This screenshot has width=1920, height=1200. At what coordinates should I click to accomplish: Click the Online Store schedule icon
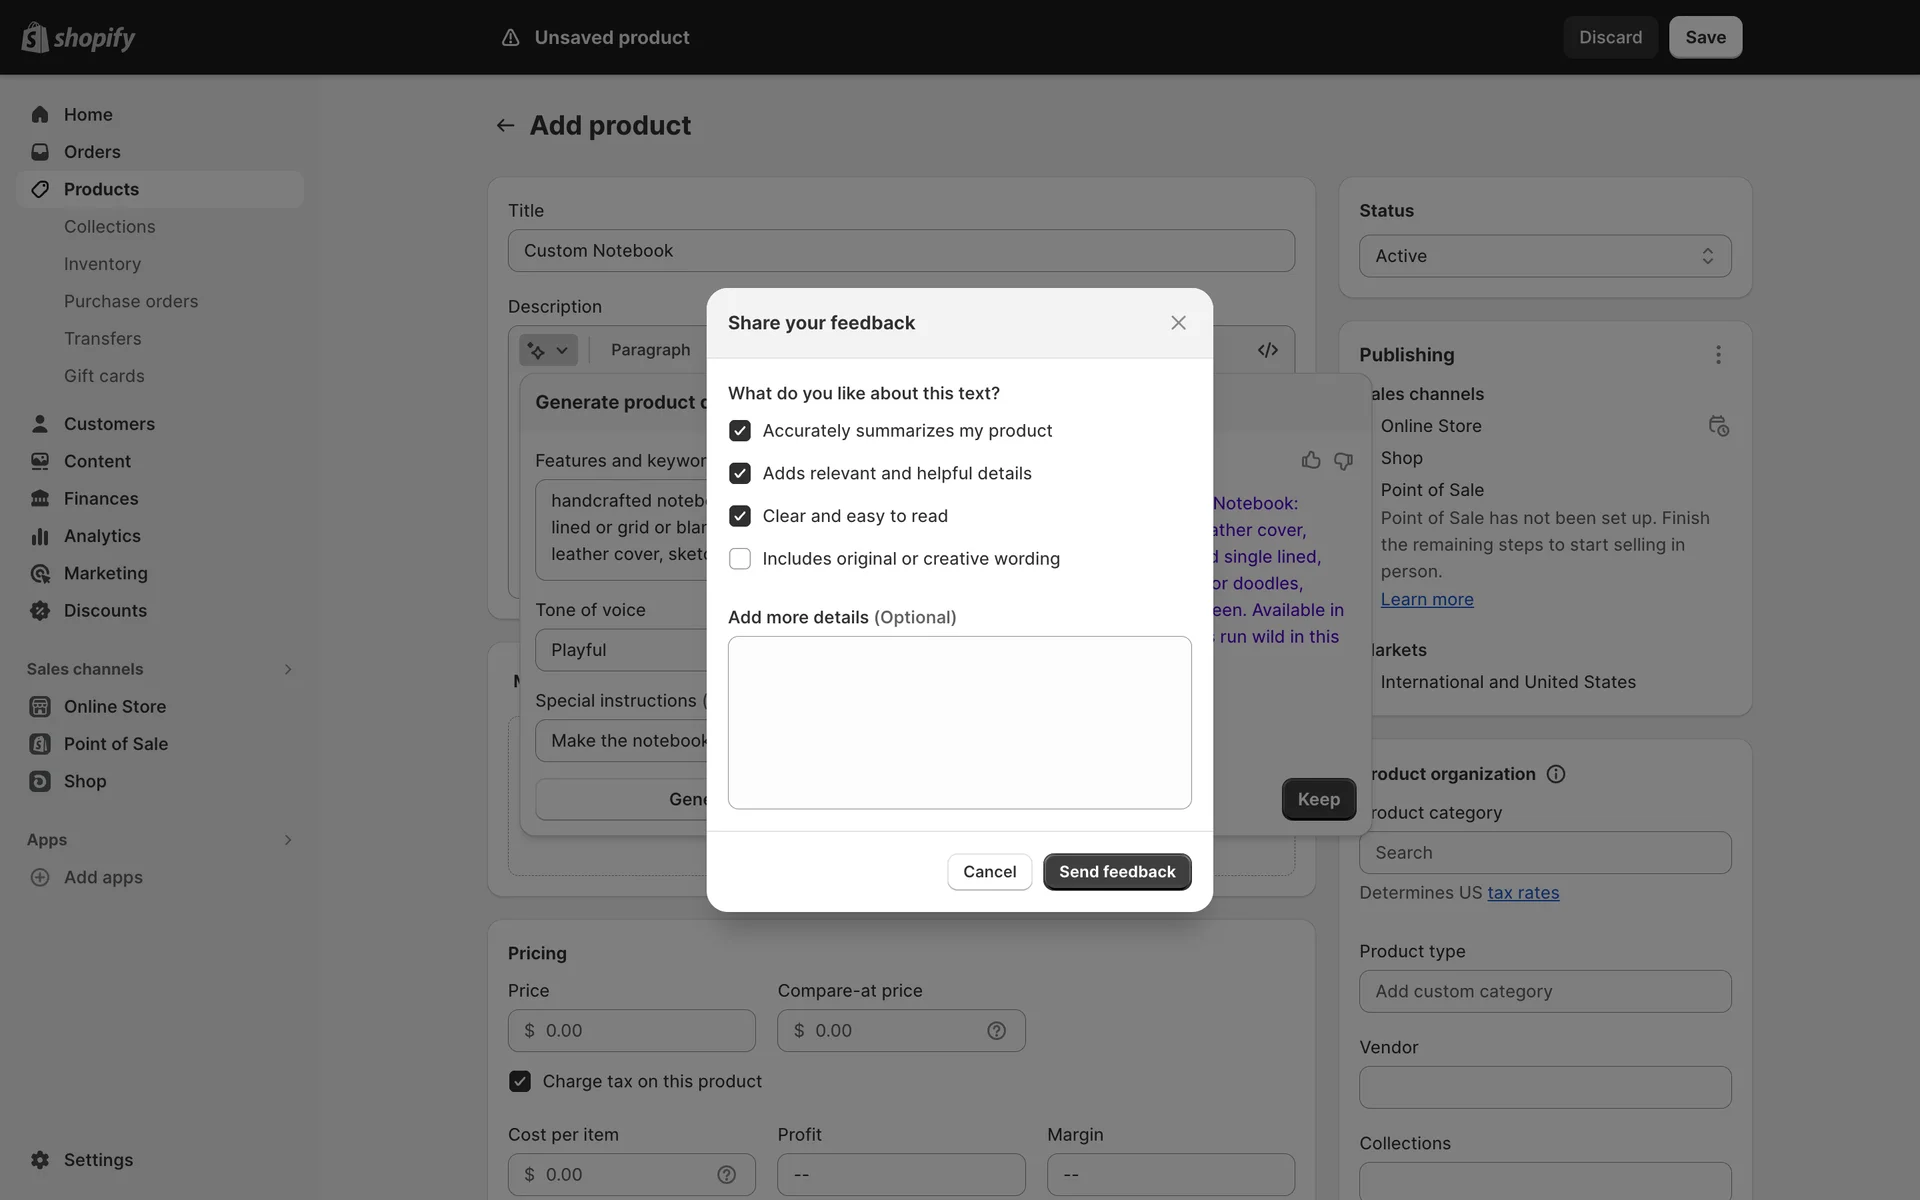1718,426
